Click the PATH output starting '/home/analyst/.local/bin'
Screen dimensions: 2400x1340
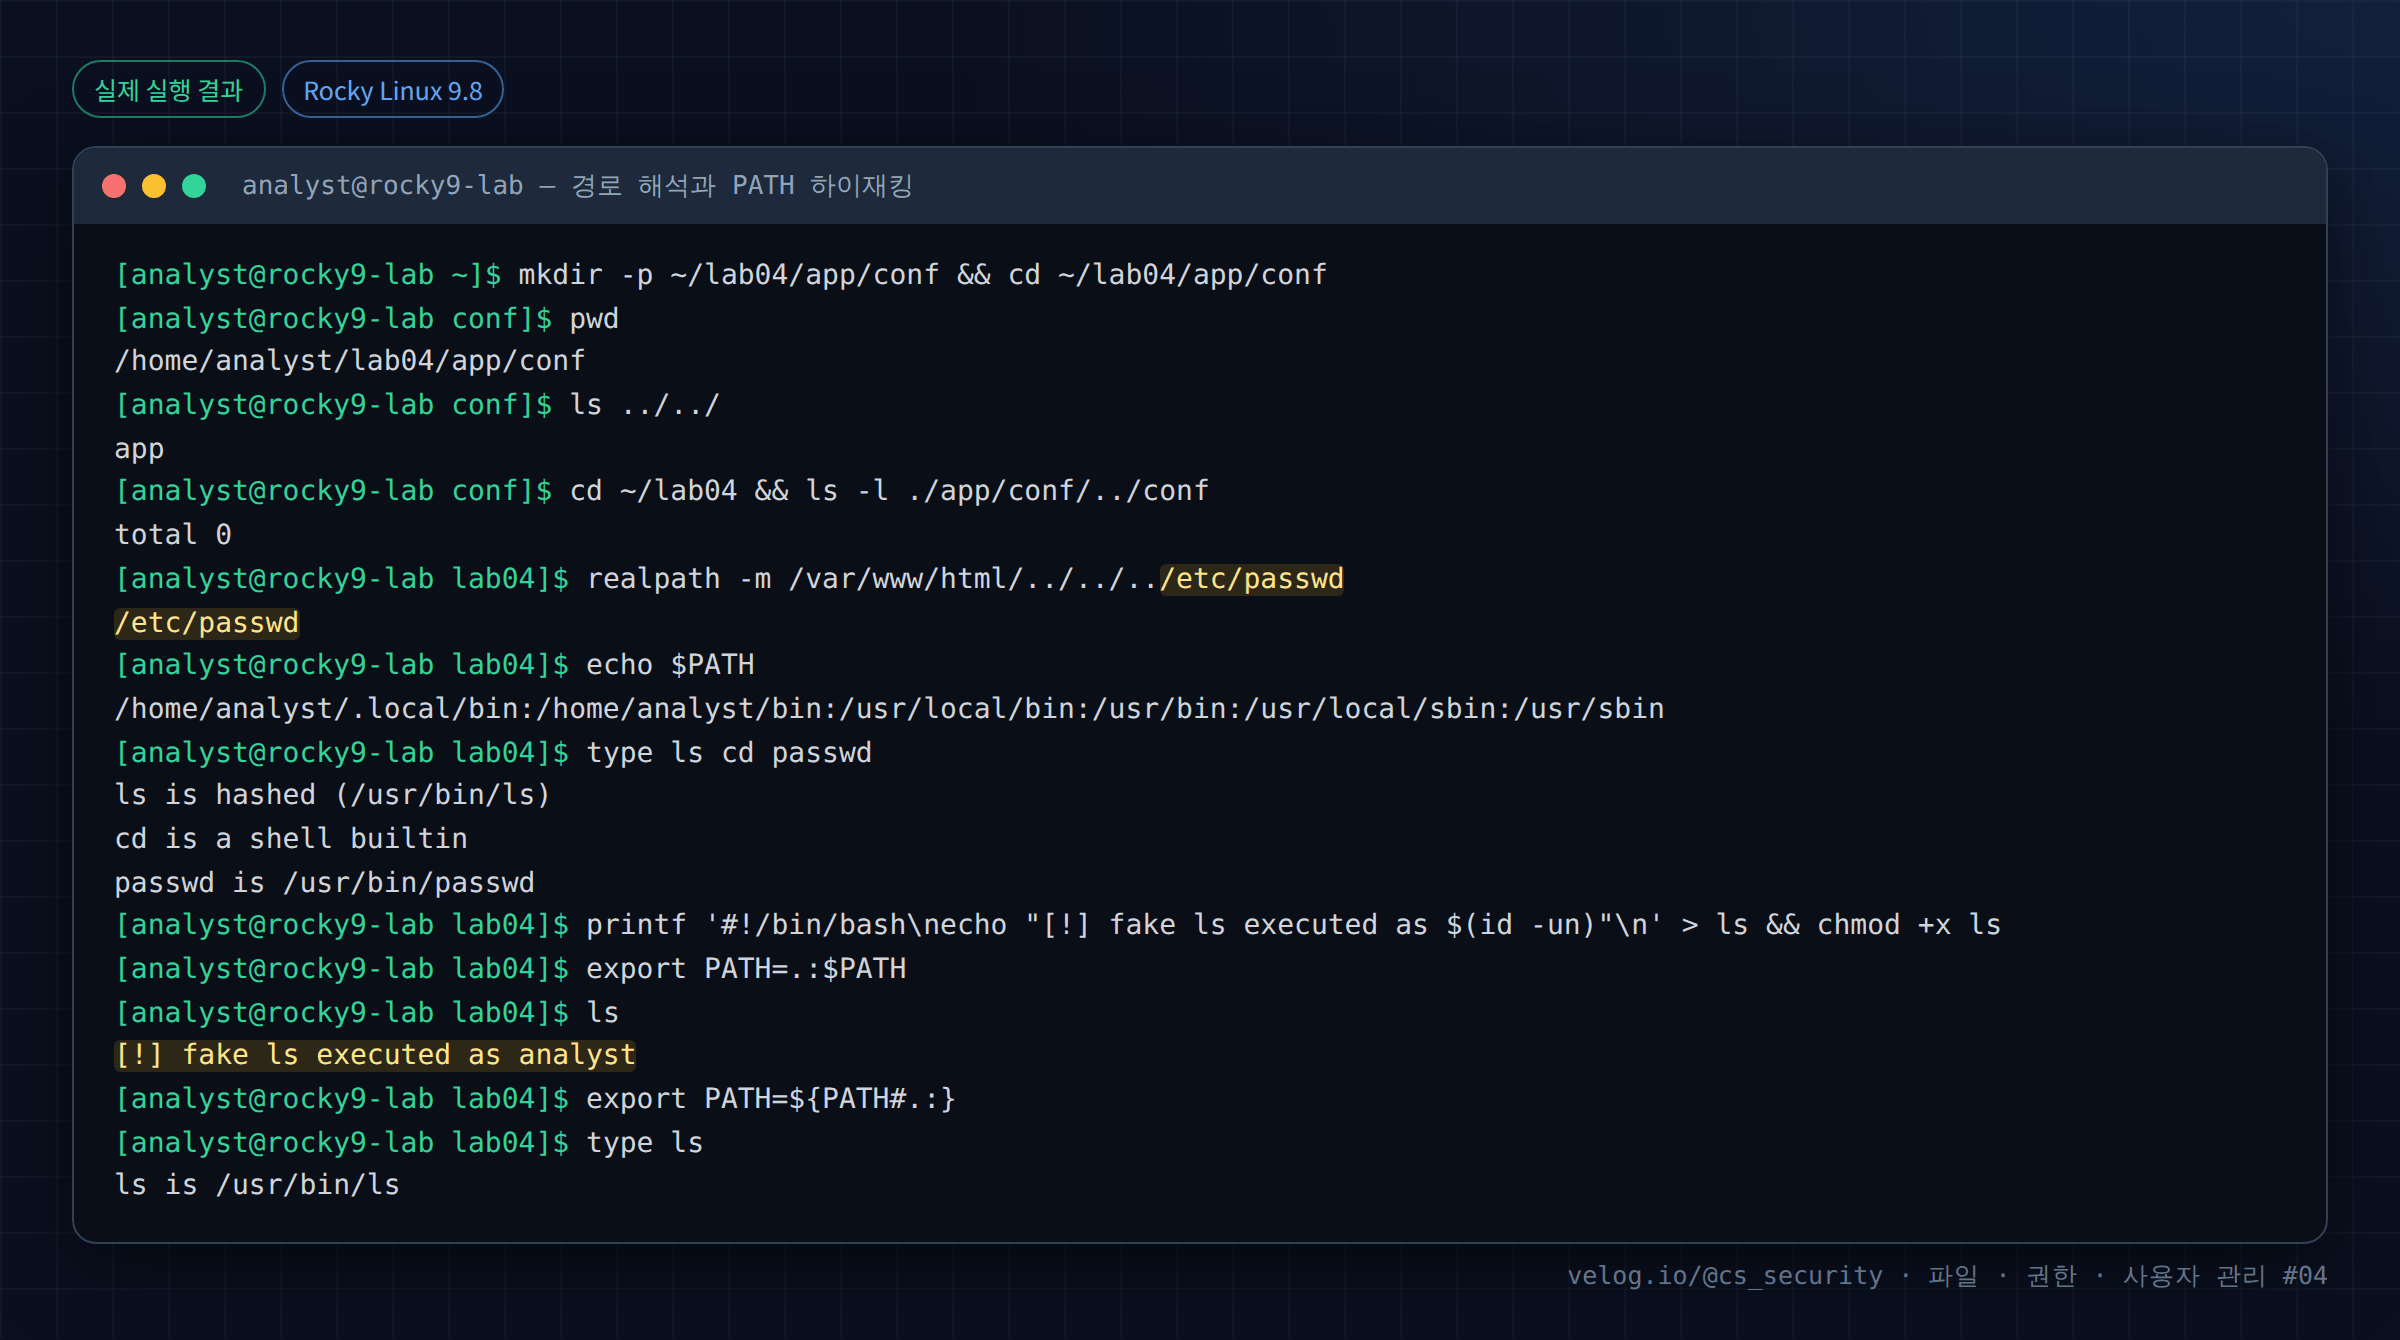(x=890, y=709)
